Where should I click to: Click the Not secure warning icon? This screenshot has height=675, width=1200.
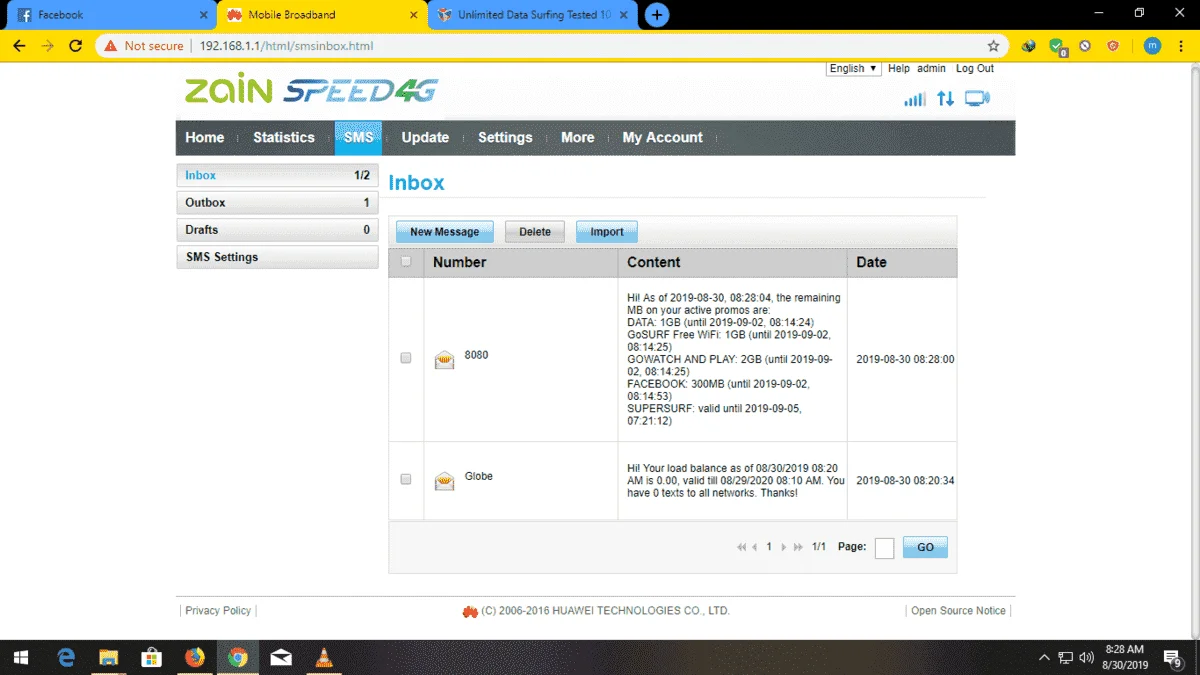point(109,46)
